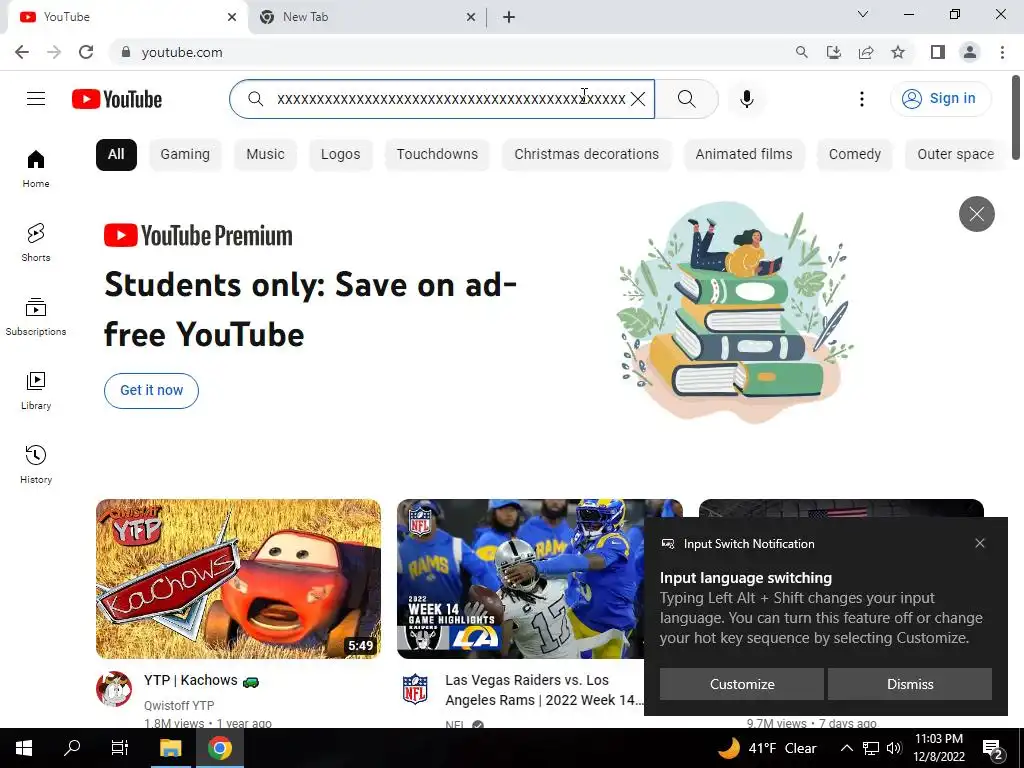Screen dimensions: 1024x768
Task: Close the Input Switch Notification popup
Action: (980, 543)
